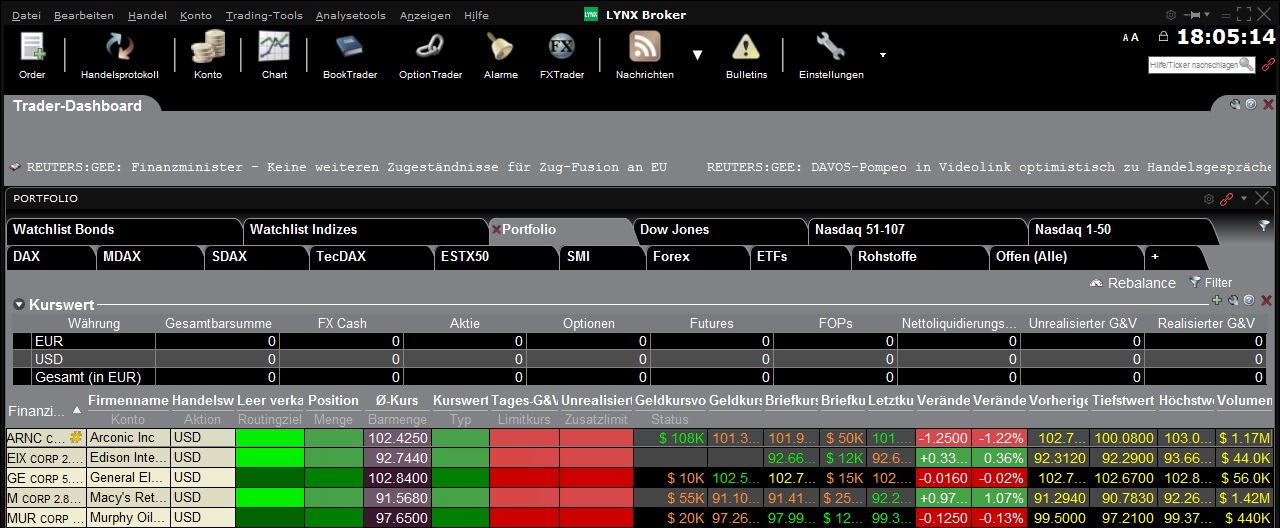Switch to the Dow Jones tab
This screenshot has height=528, width=1280.
[674, 229]
